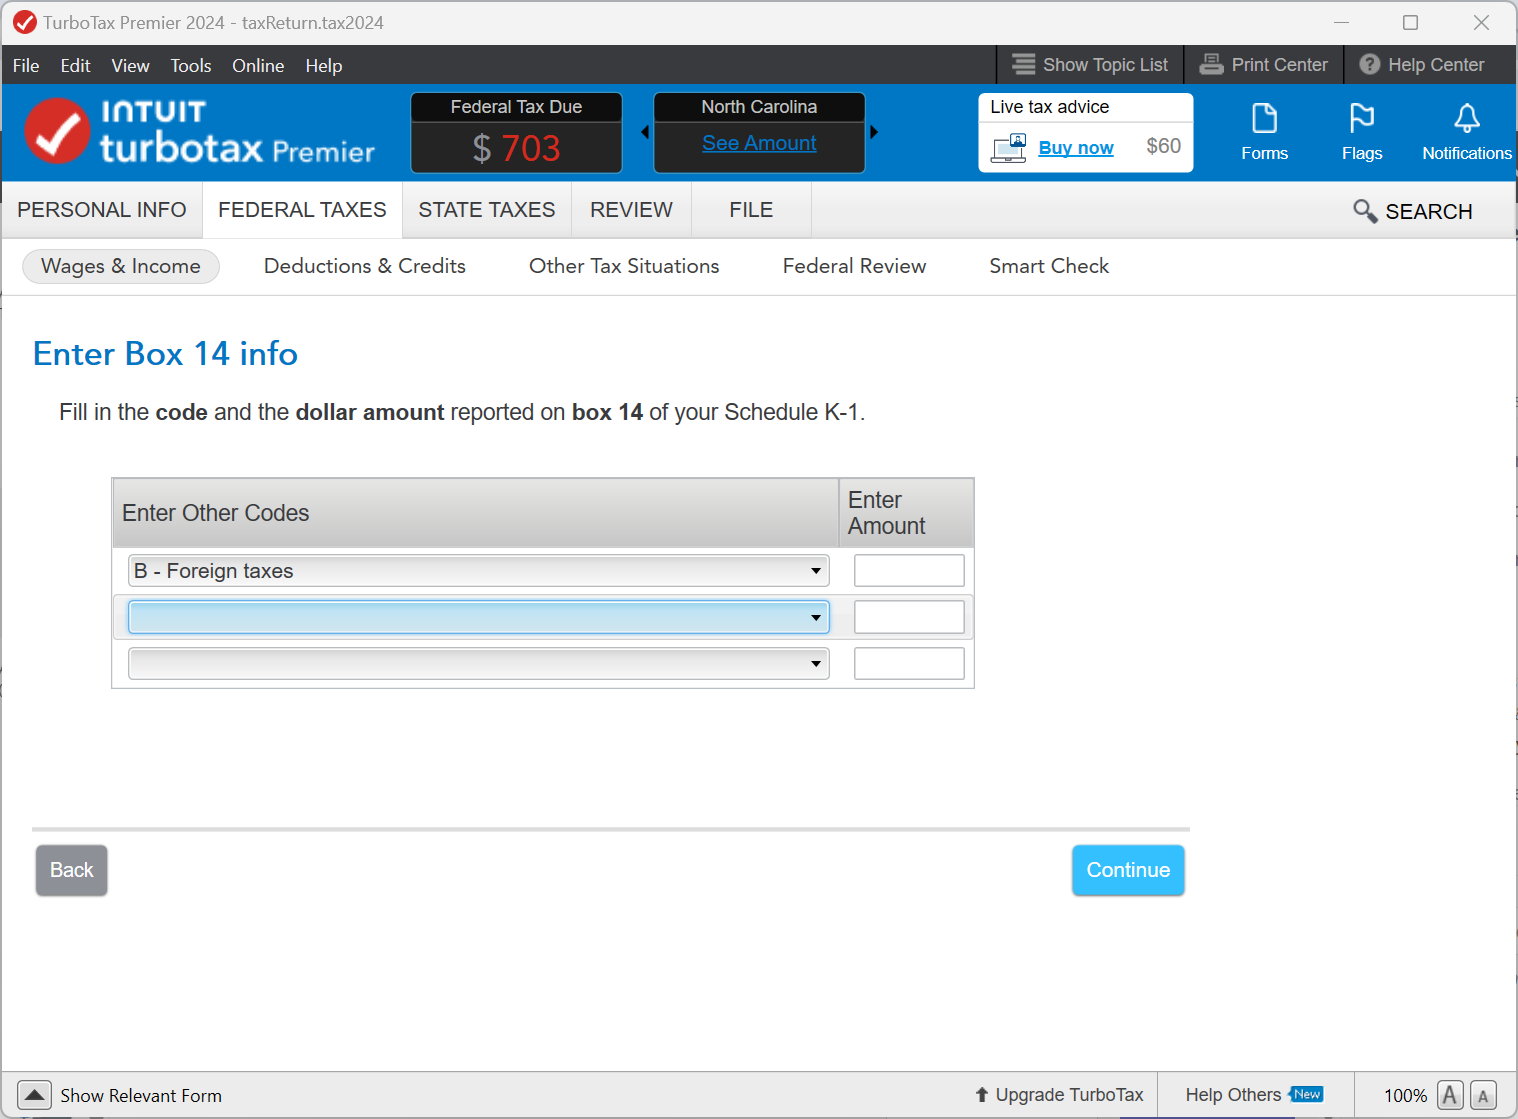Click the Continue button
This screenshot has height=1119, width=1518.
click(x=1128, y=870)
